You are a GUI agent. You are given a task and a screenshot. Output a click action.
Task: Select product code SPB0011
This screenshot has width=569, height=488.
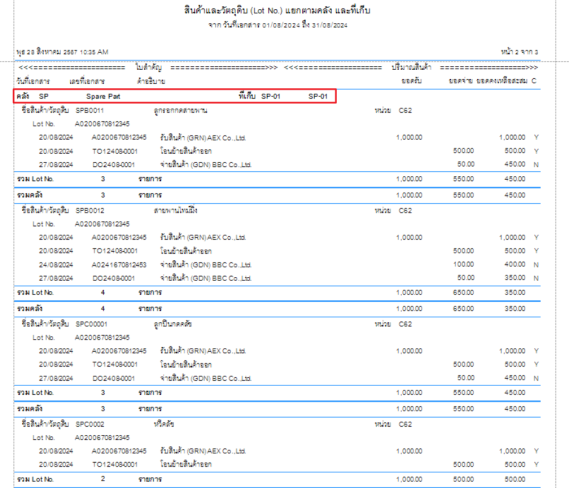[90, 110]
